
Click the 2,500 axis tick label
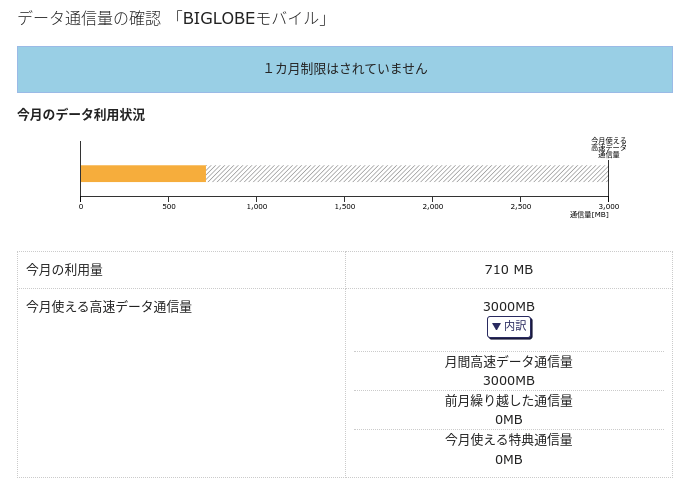pos(521,207)
